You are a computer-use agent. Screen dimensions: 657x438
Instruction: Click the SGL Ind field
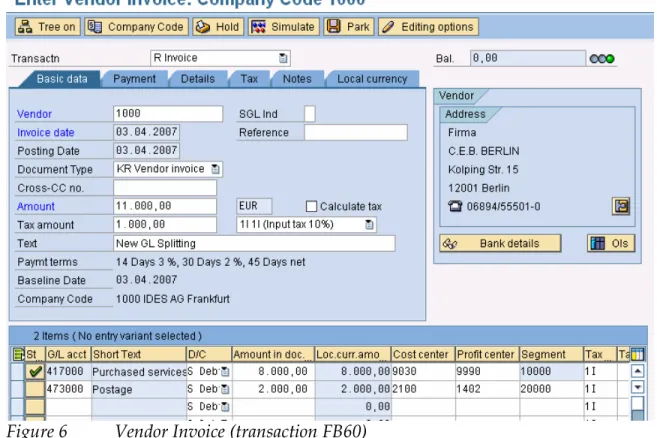pos(310,114)
